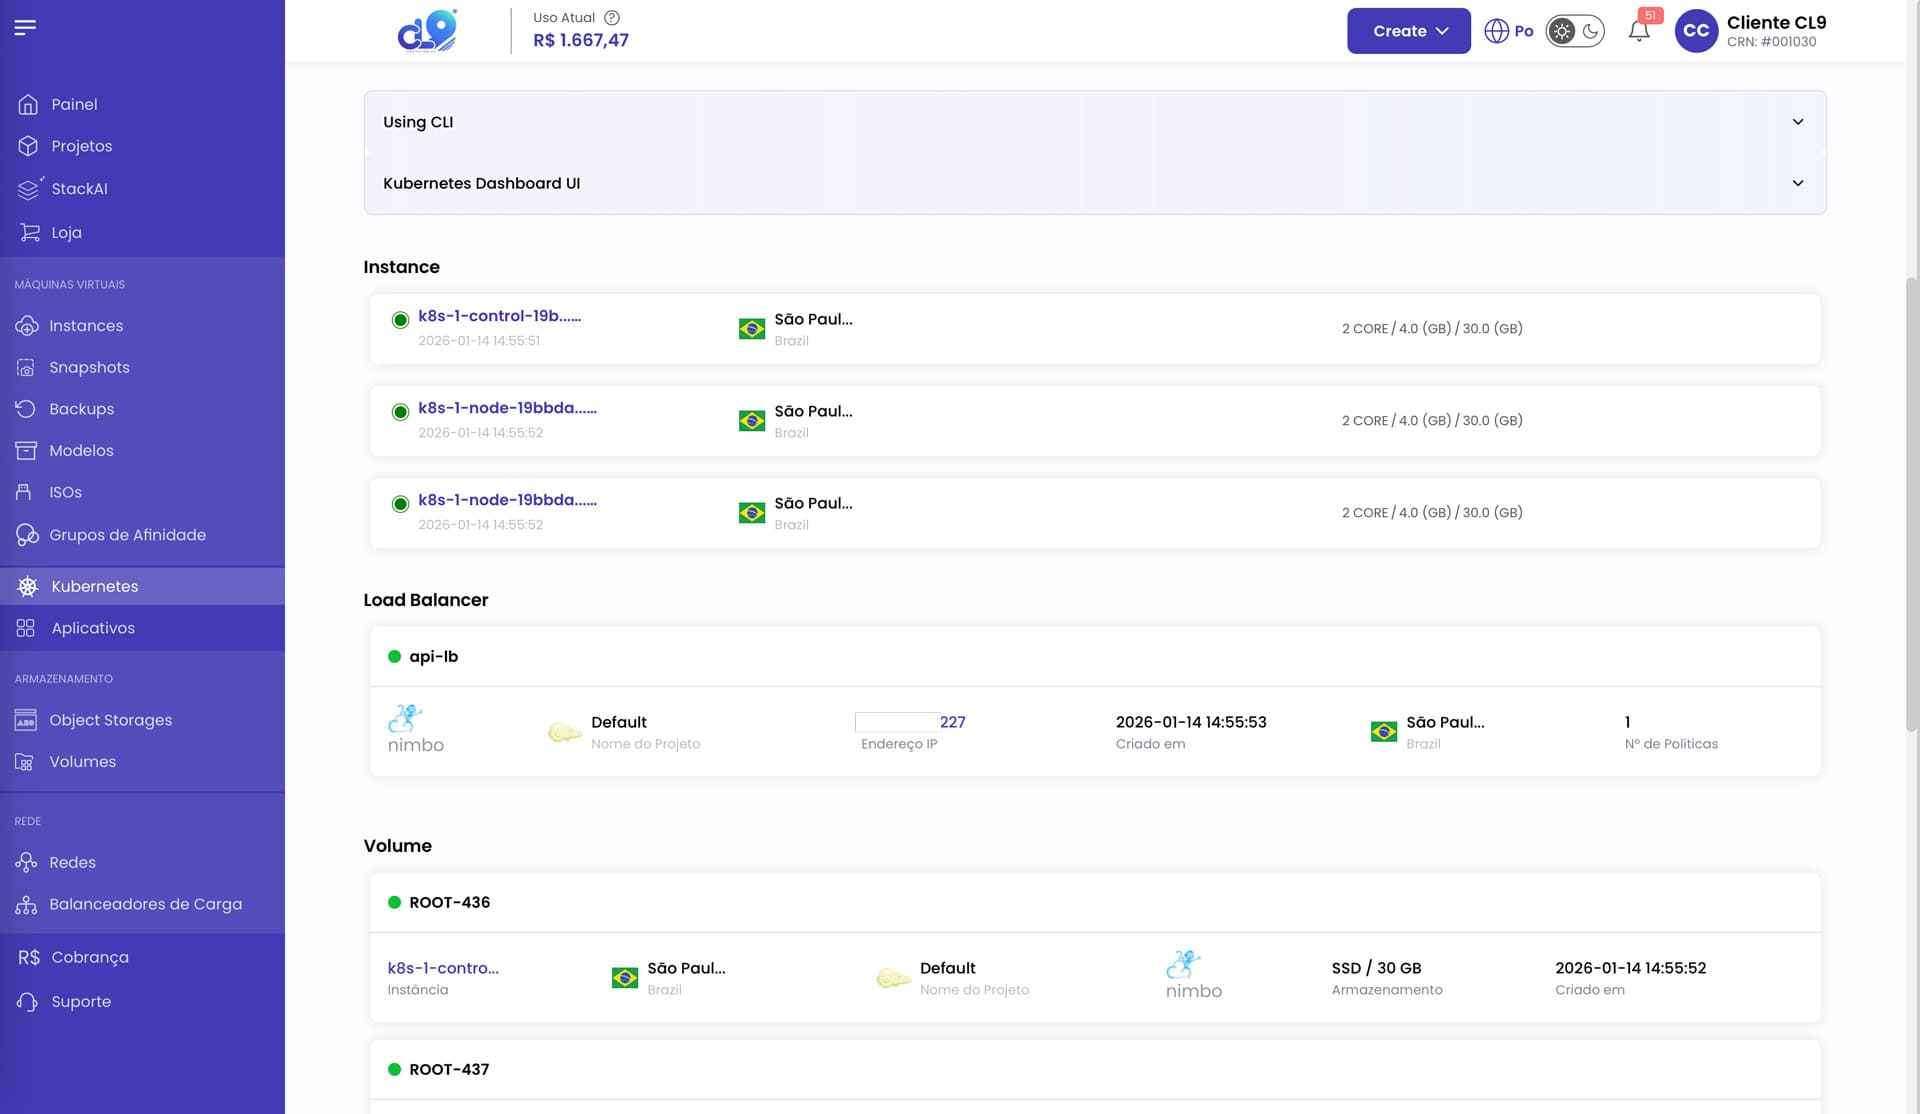
Task: Open Balanceadores de Carga menu item
Action: coord(145,904)
